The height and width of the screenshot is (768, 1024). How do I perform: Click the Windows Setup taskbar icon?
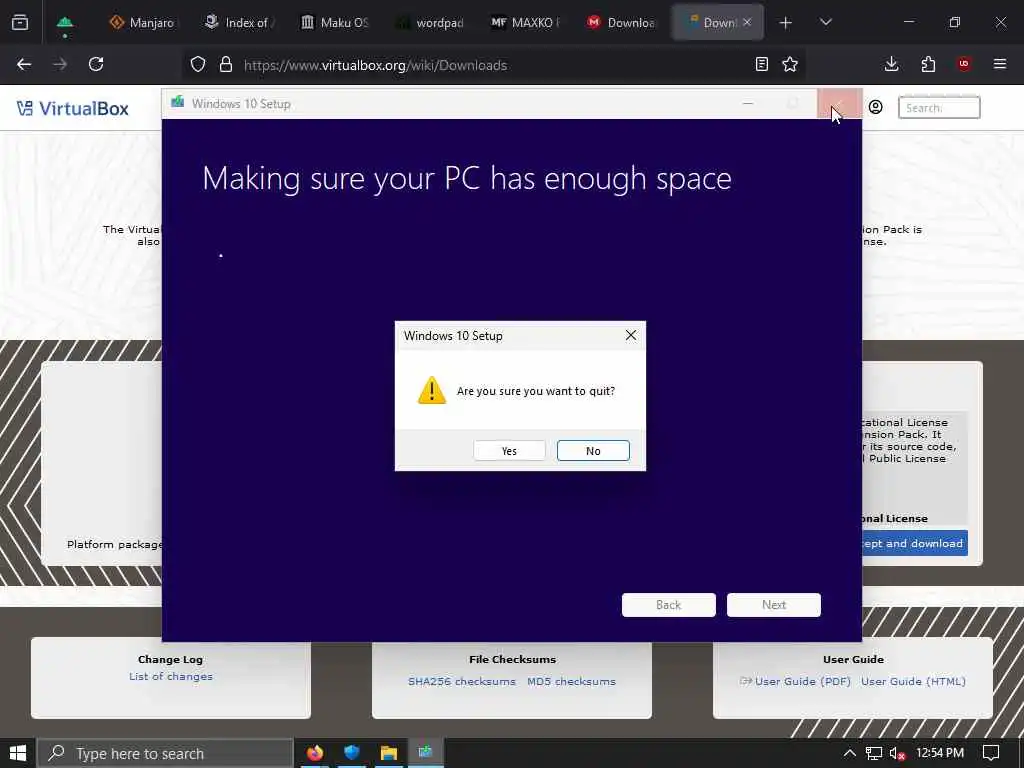426,753
